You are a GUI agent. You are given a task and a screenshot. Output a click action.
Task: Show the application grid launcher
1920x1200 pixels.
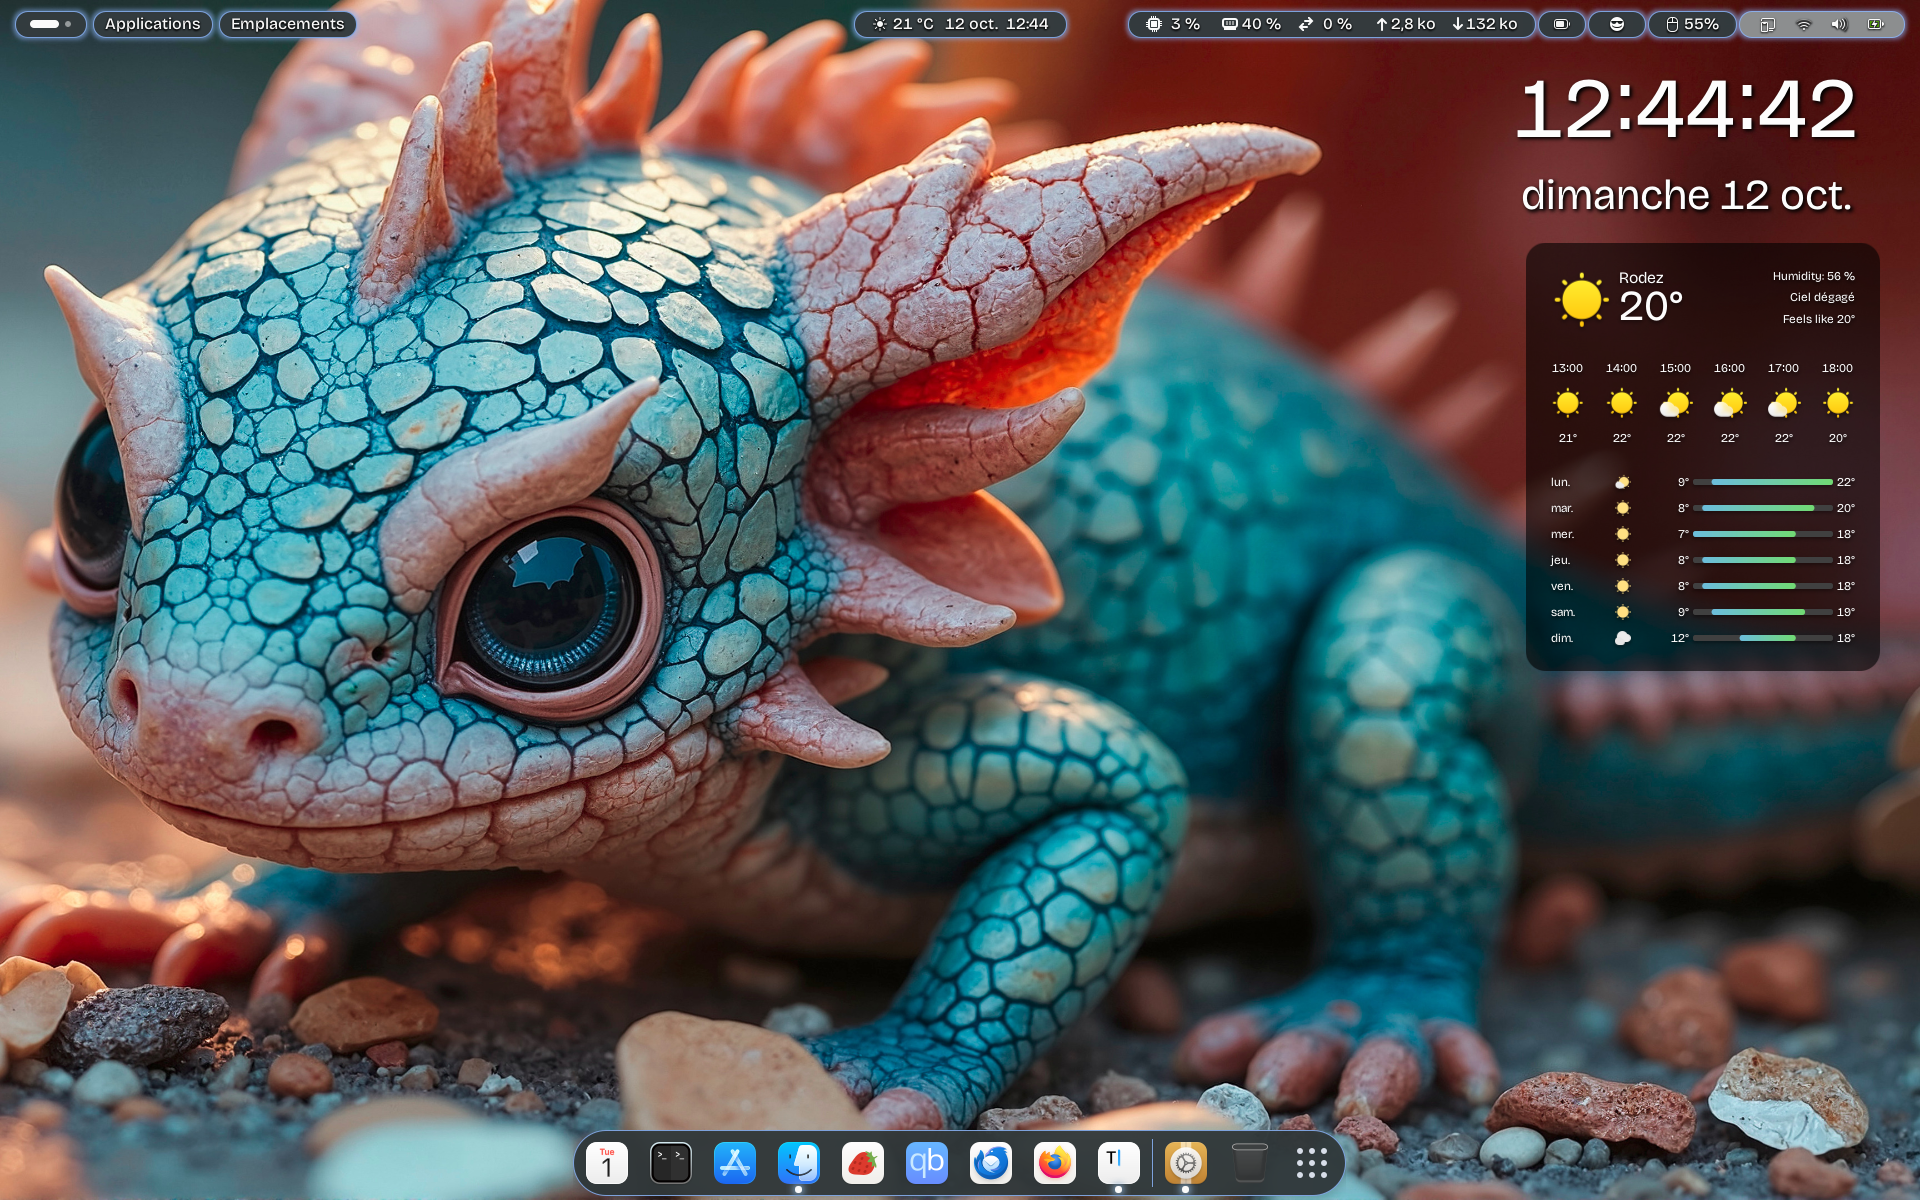point(1311,1163)
